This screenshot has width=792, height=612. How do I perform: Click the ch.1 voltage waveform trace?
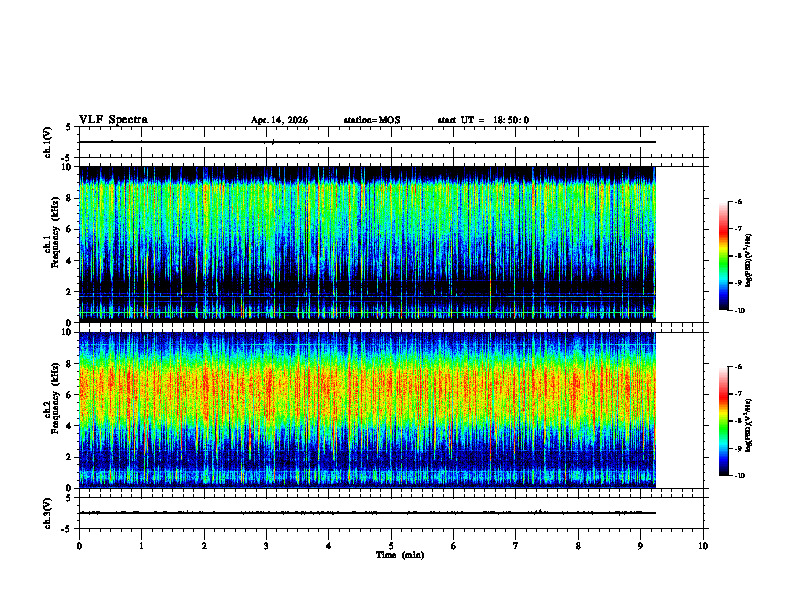[367, 142]
